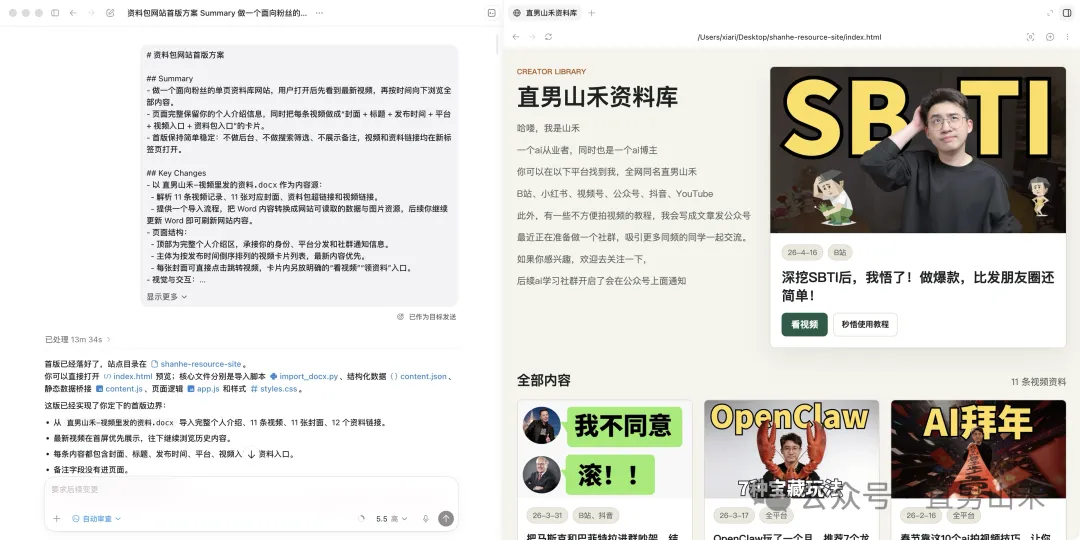The image size is (1080, 540).
Task: Toggle the left sidebar panel icon
Action: [55, 13]
